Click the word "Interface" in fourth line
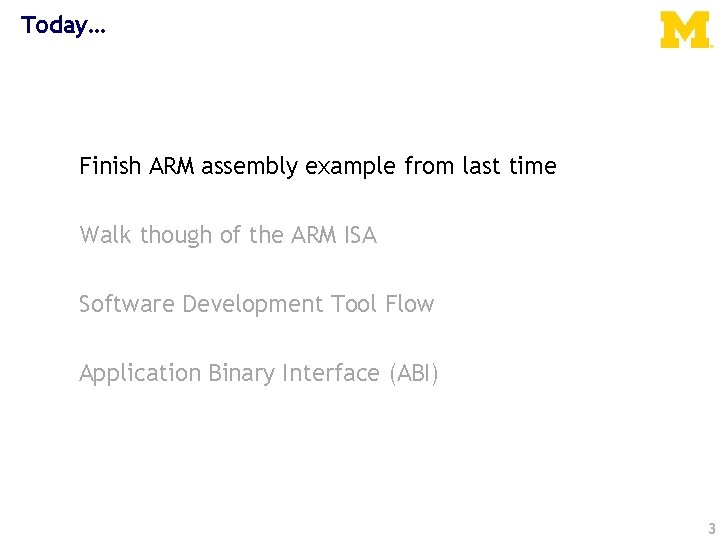 [x=330, y=373]
